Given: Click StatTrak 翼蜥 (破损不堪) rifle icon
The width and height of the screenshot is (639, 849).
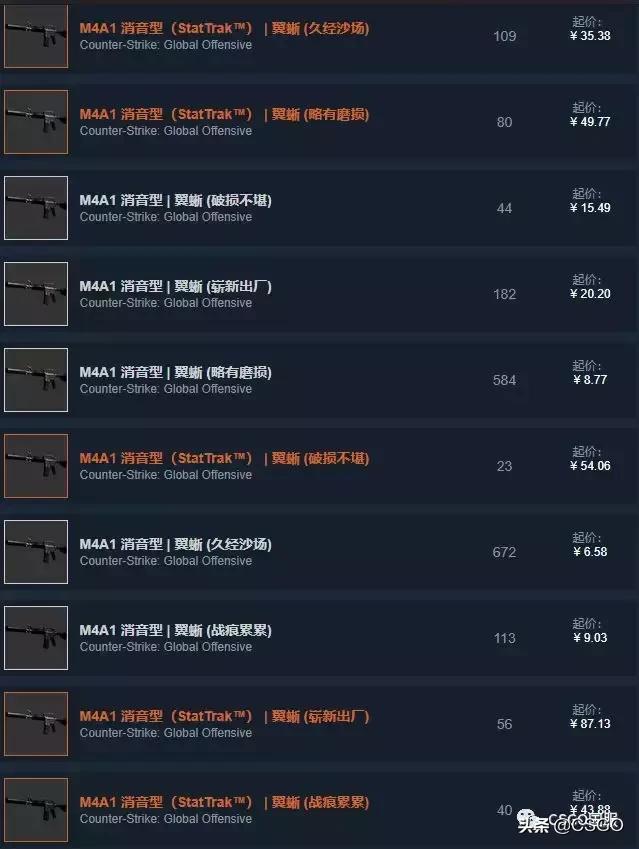Looking at the screenshot, I should tap(36, 466).
